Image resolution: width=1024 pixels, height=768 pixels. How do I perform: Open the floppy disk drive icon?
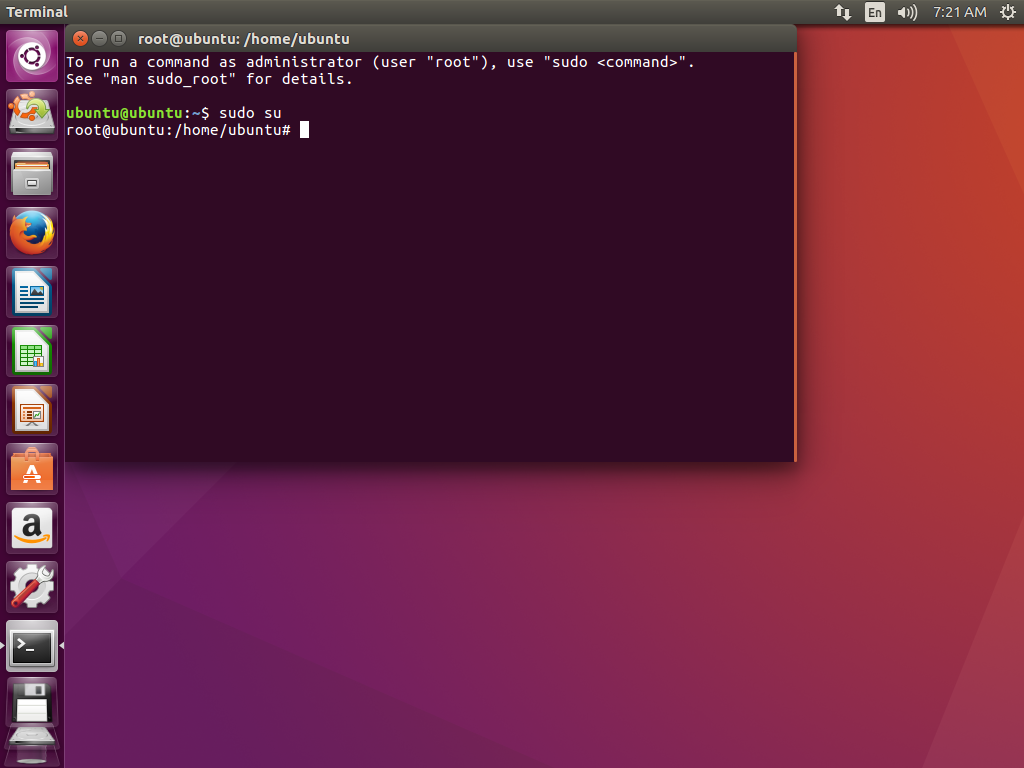[32, 702]
